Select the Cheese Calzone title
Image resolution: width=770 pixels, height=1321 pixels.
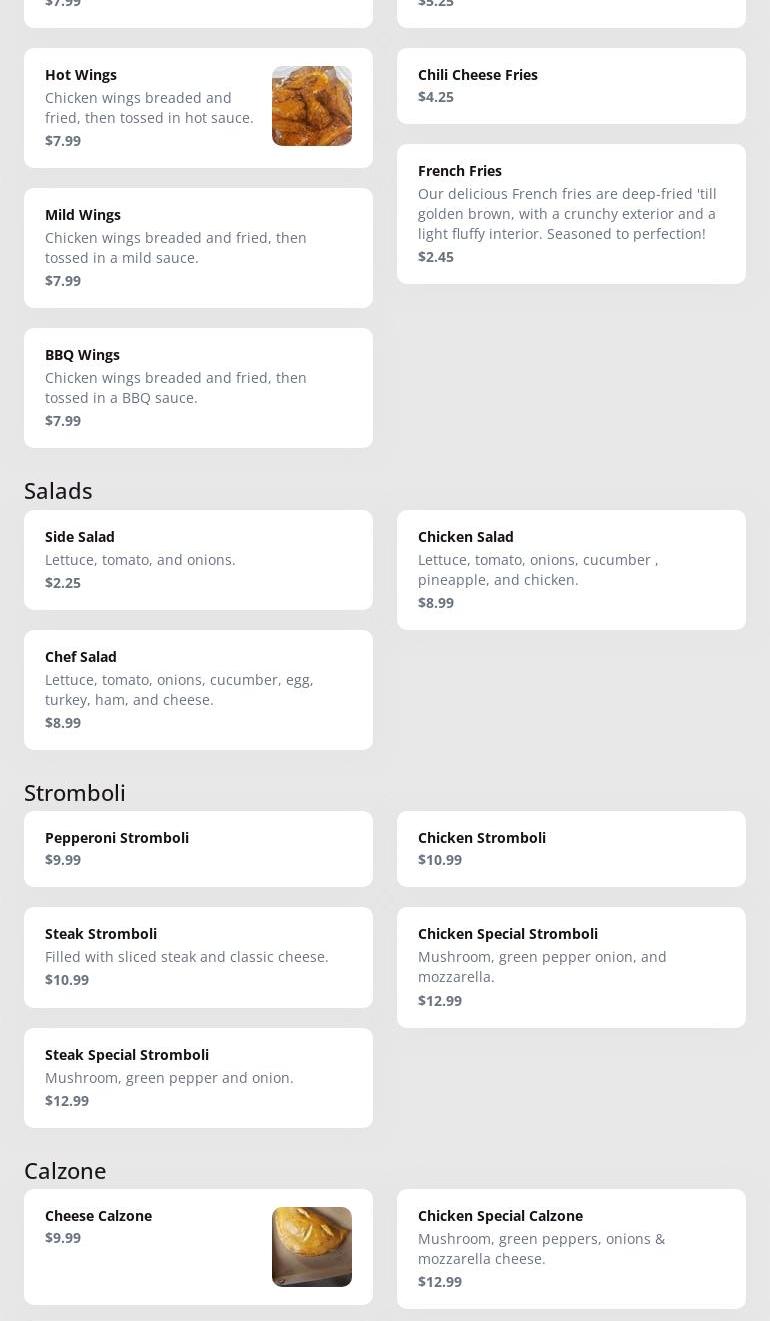[x=98, y=1215]
